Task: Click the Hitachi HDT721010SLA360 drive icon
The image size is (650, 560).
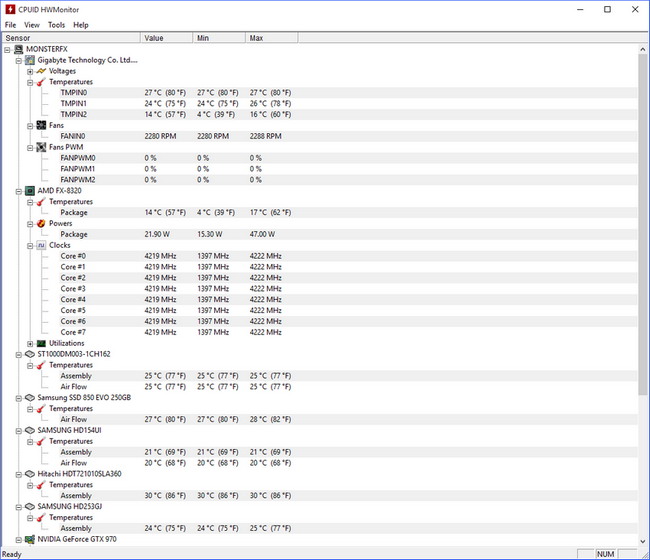Action: [x=30, y=474]
